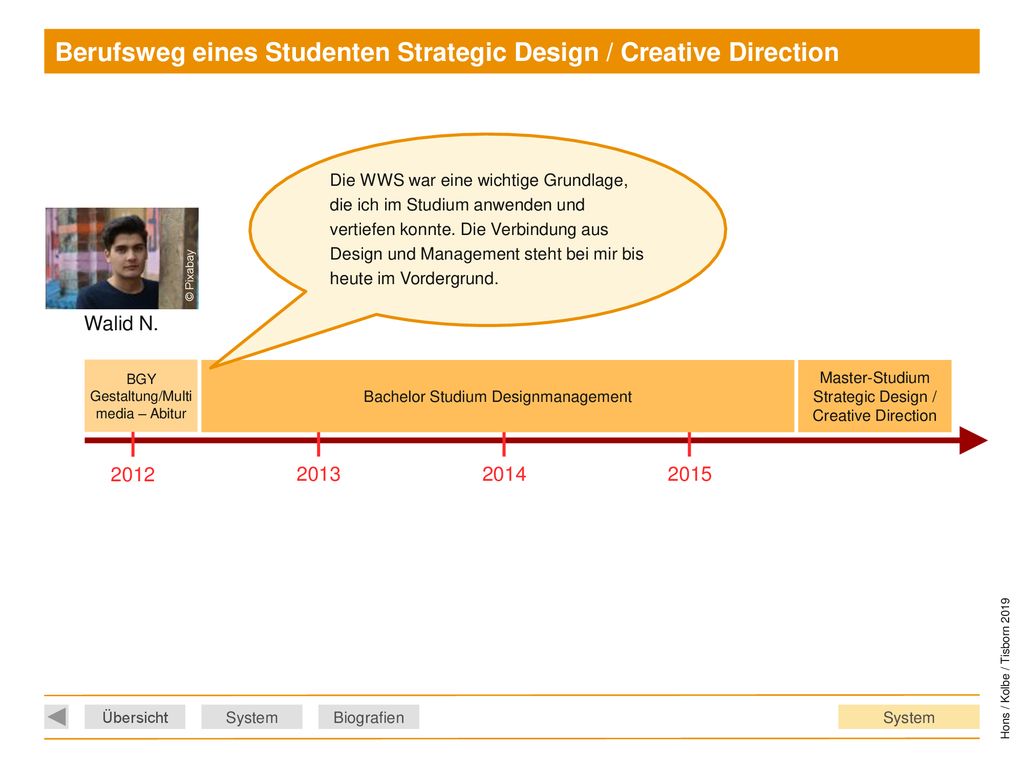This screenshot has width=1024, height=768.
Task: Open the Übersicht navigation button
Action: [135, 717]
